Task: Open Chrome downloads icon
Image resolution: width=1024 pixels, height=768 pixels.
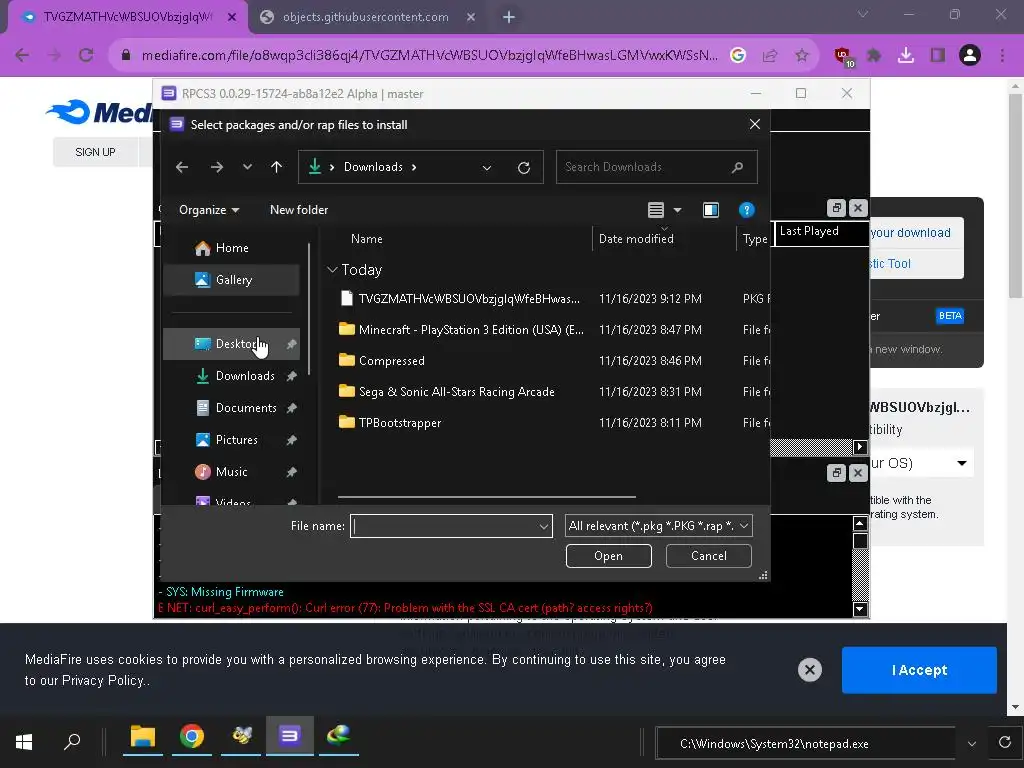Action: point(905,56)
